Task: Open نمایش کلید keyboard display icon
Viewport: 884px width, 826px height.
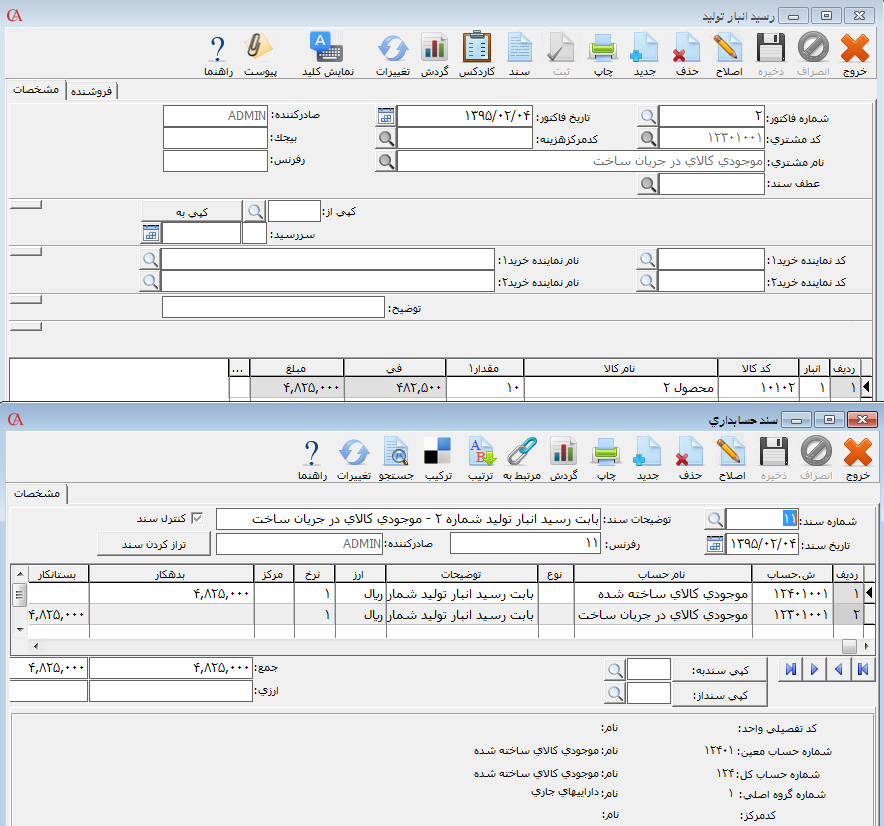Action: click(x=327, y=54)
